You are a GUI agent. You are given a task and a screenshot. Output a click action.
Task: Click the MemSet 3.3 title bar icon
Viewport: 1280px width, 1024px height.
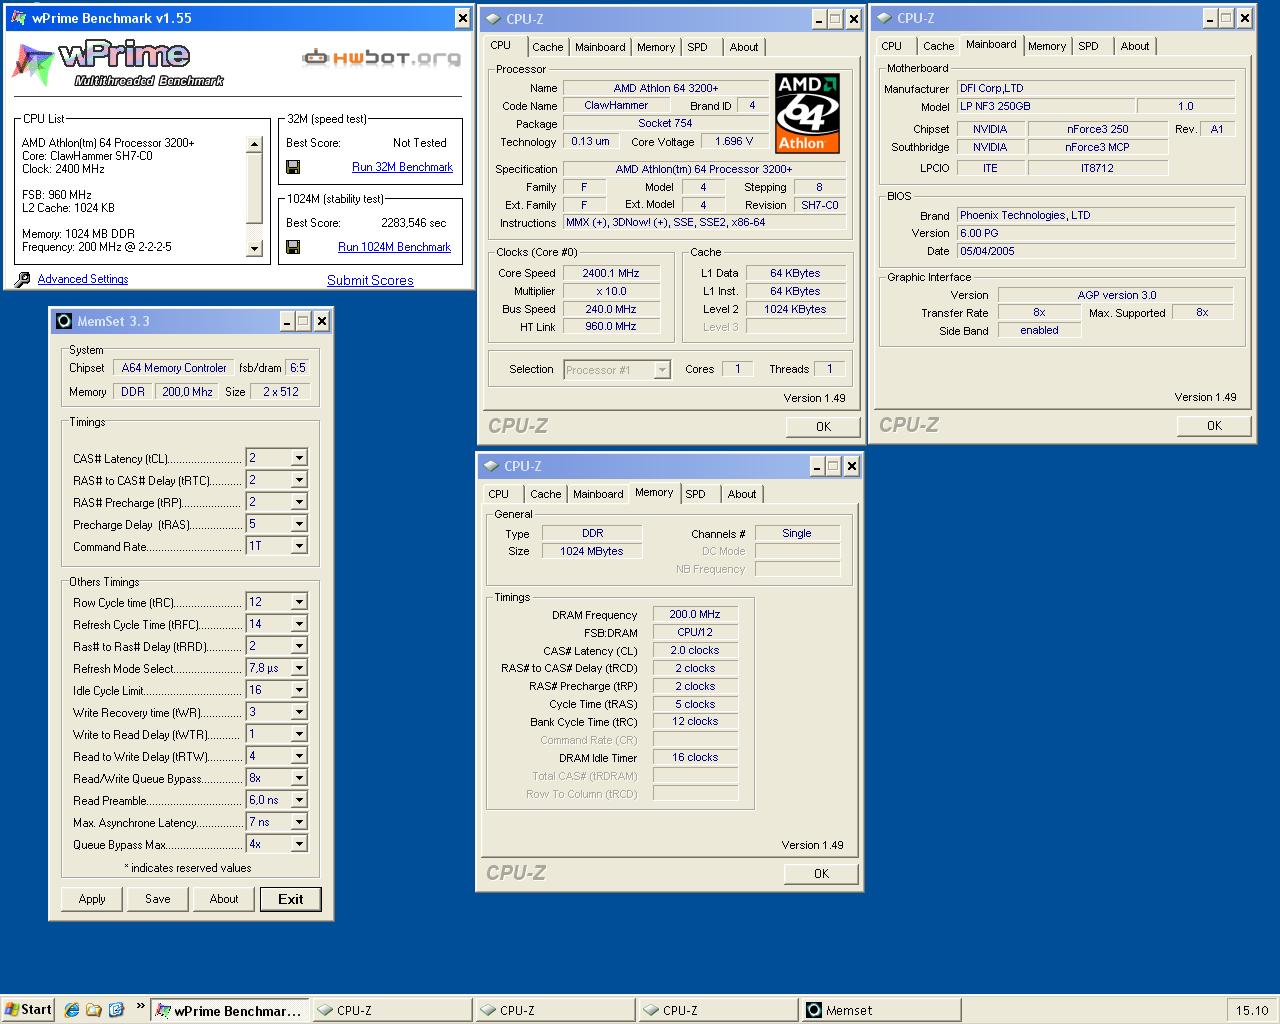point(64,321)
